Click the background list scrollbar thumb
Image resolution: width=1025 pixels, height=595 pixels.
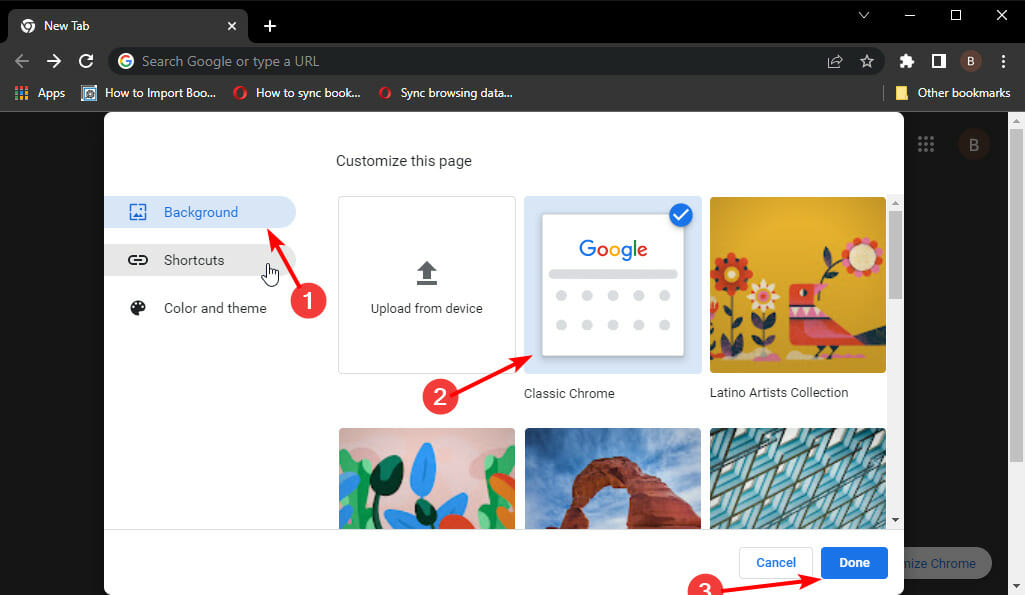click(x=895, y=255)
